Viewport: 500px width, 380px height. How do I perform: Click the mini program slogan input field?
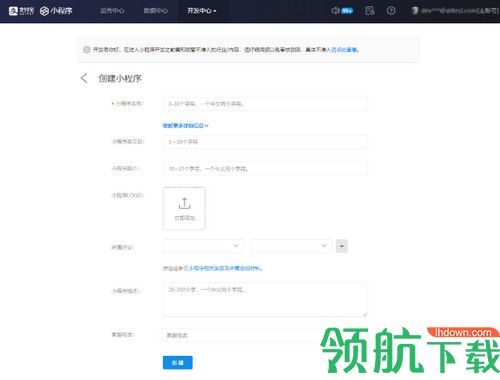click(265, 169)
